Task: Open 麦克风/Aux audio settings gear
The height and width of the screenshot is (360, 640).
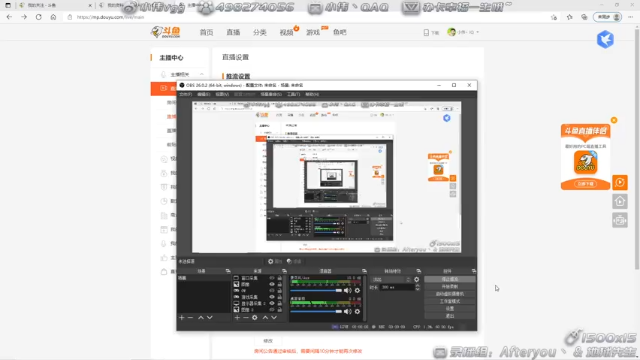Action: click(x=358, y=290)
